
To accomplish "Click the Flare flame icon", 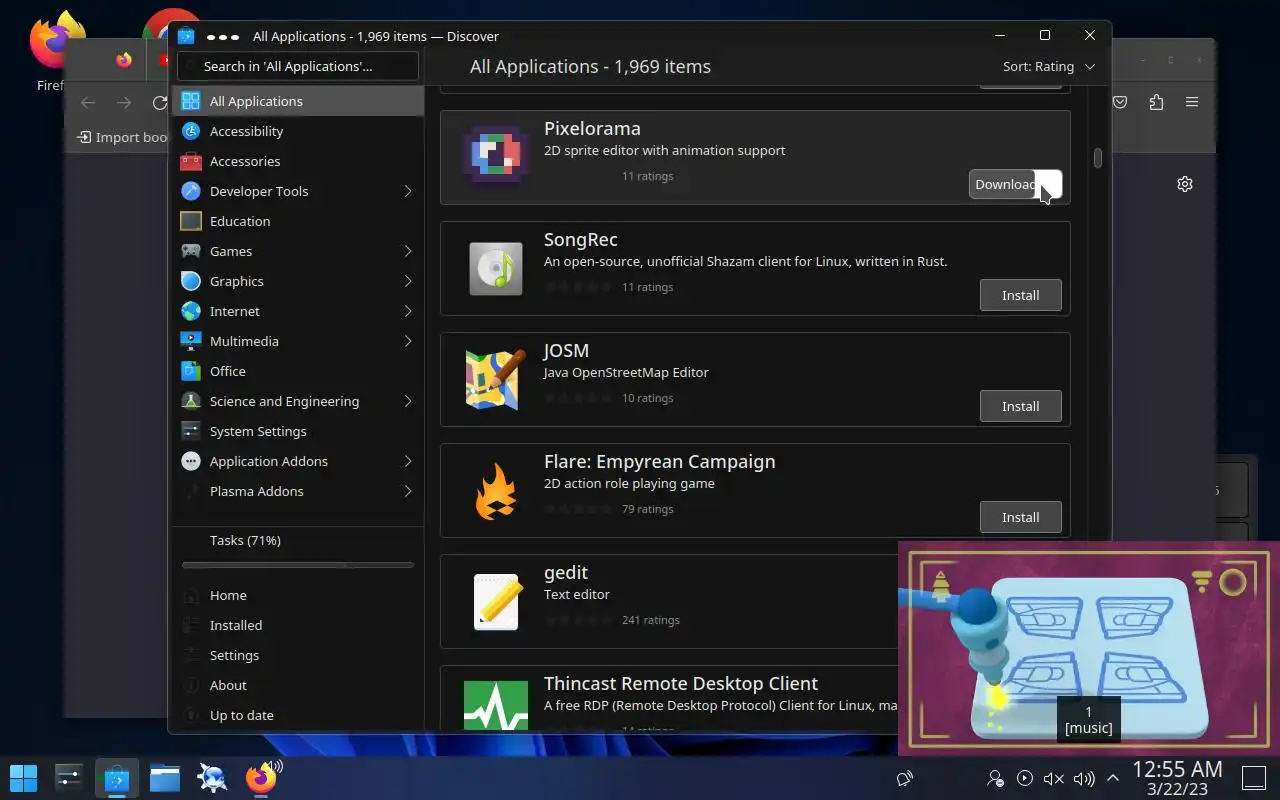I will coord(496,490).
